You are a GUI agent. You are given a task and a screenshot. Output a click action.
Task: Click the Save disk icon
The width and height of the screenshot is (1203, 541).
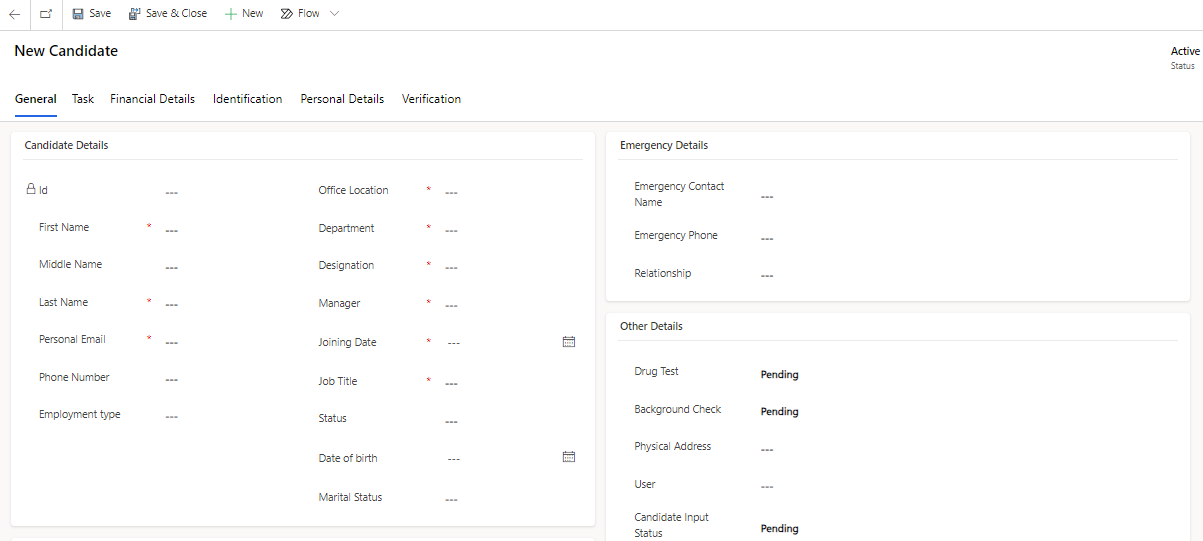78,14
